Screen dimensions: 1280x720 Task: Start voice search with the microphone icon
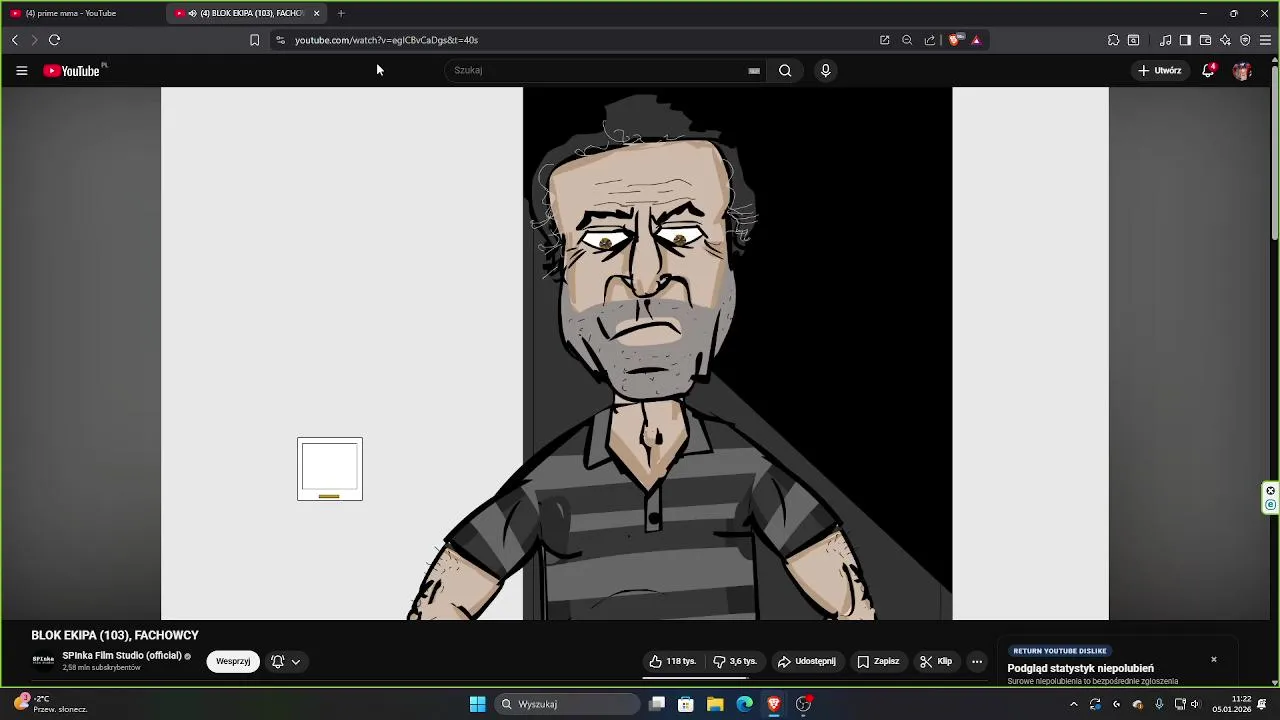pyautogui.click(x=825, y=70)
